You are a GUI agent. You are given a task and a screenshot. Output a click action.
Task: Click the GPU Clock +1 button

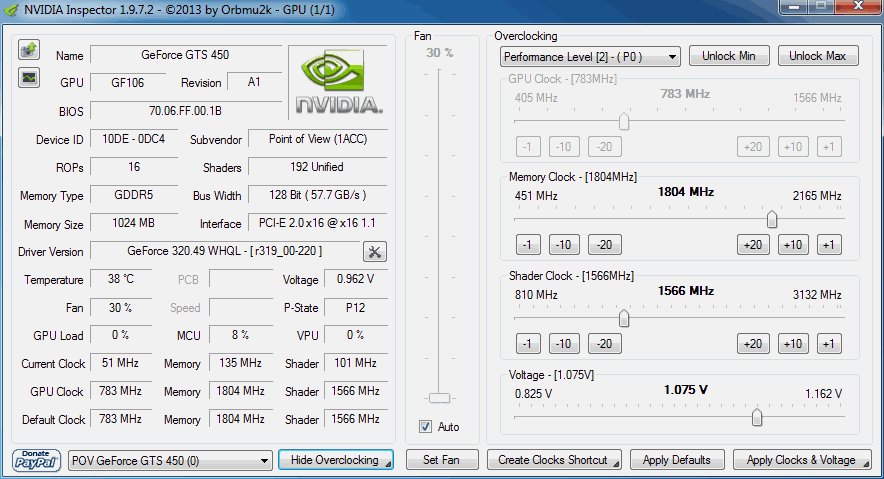point(829,147)
